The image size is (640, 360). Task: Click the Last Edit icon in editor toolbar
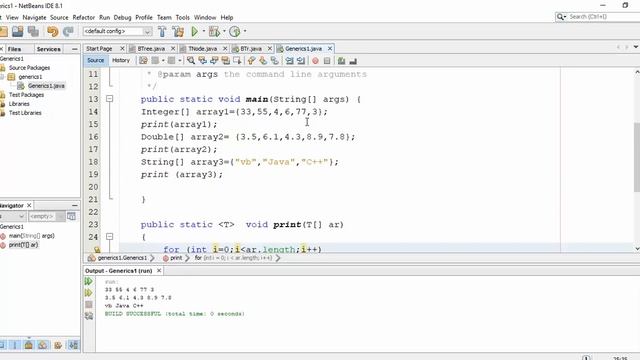tap(143, 61)
